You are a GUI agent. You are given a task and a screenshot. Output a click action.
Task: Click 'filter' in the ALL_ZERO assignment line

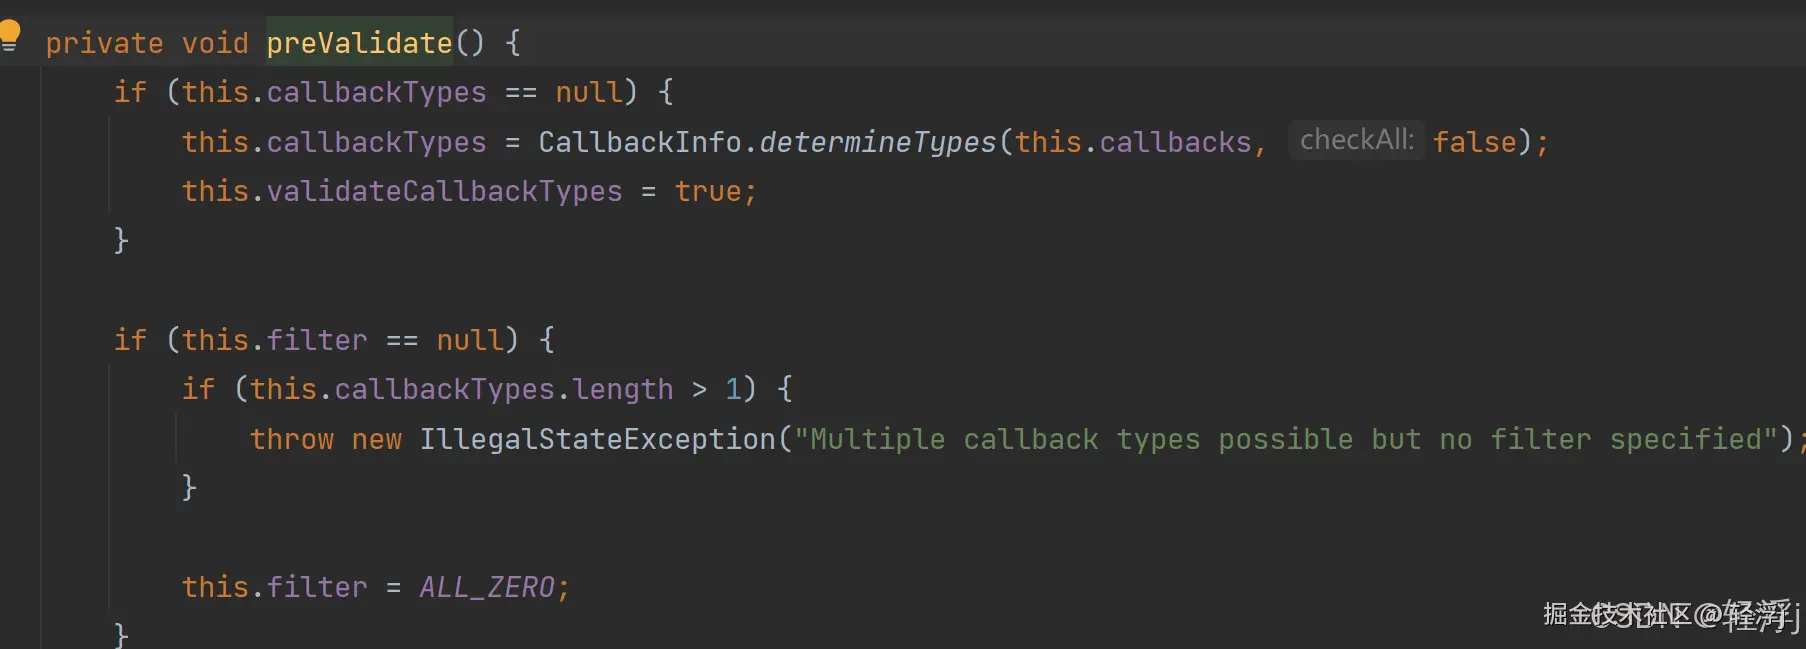coord(317,587)
